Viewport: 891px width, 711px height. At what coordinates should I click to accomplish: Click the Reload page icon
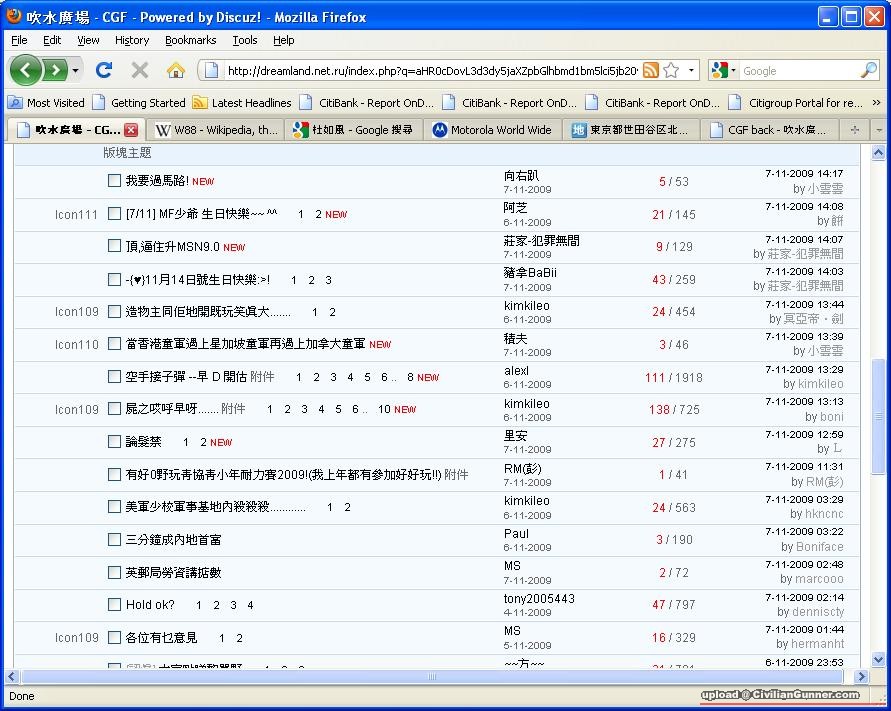[x=103, y=70]
